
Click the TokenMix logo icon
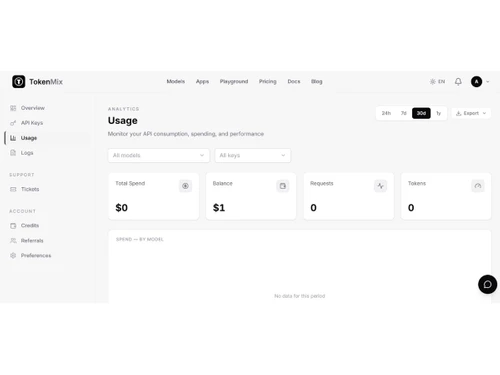coord(19,82)
